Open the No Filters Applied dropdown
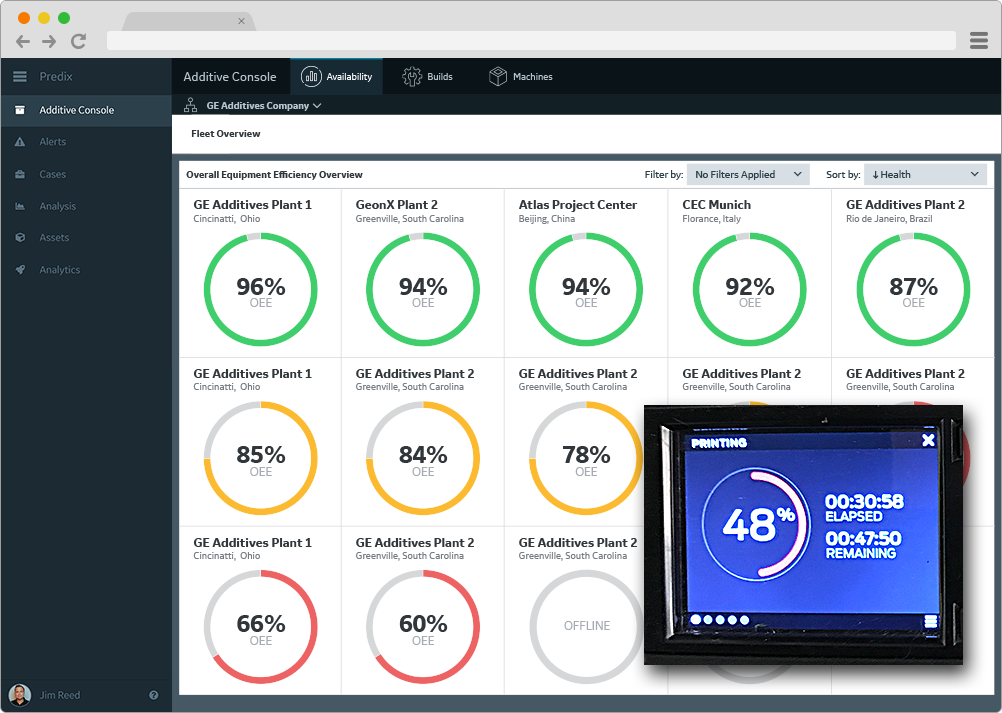Viewport: 1002px width, 713px height. click(x=748, y=174)
